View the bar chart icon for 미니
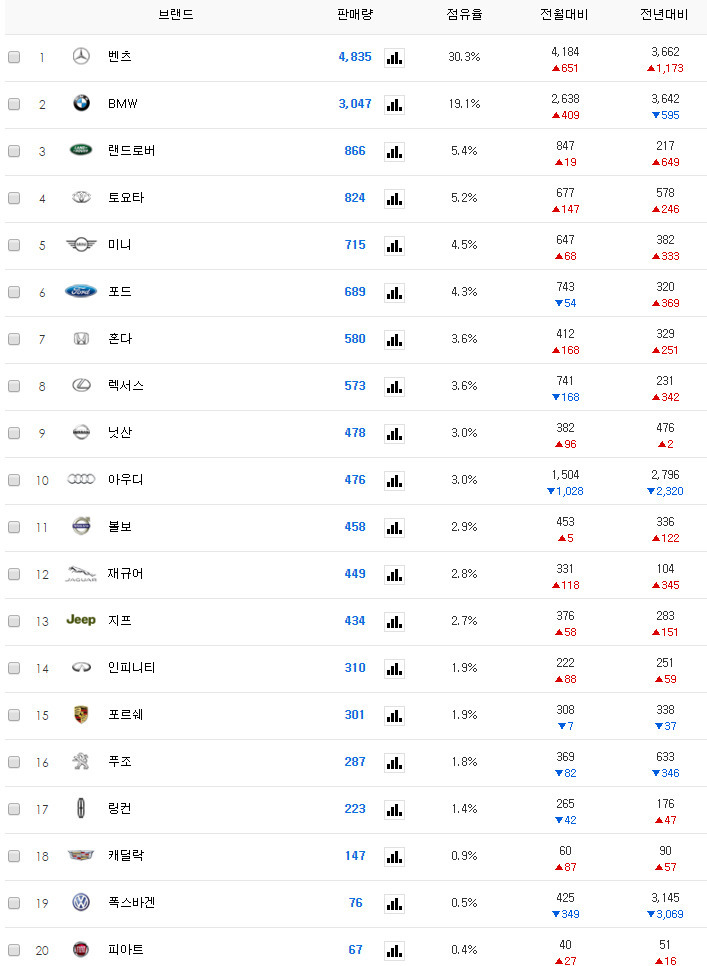 pyautogui.click(x=394, y=246)
